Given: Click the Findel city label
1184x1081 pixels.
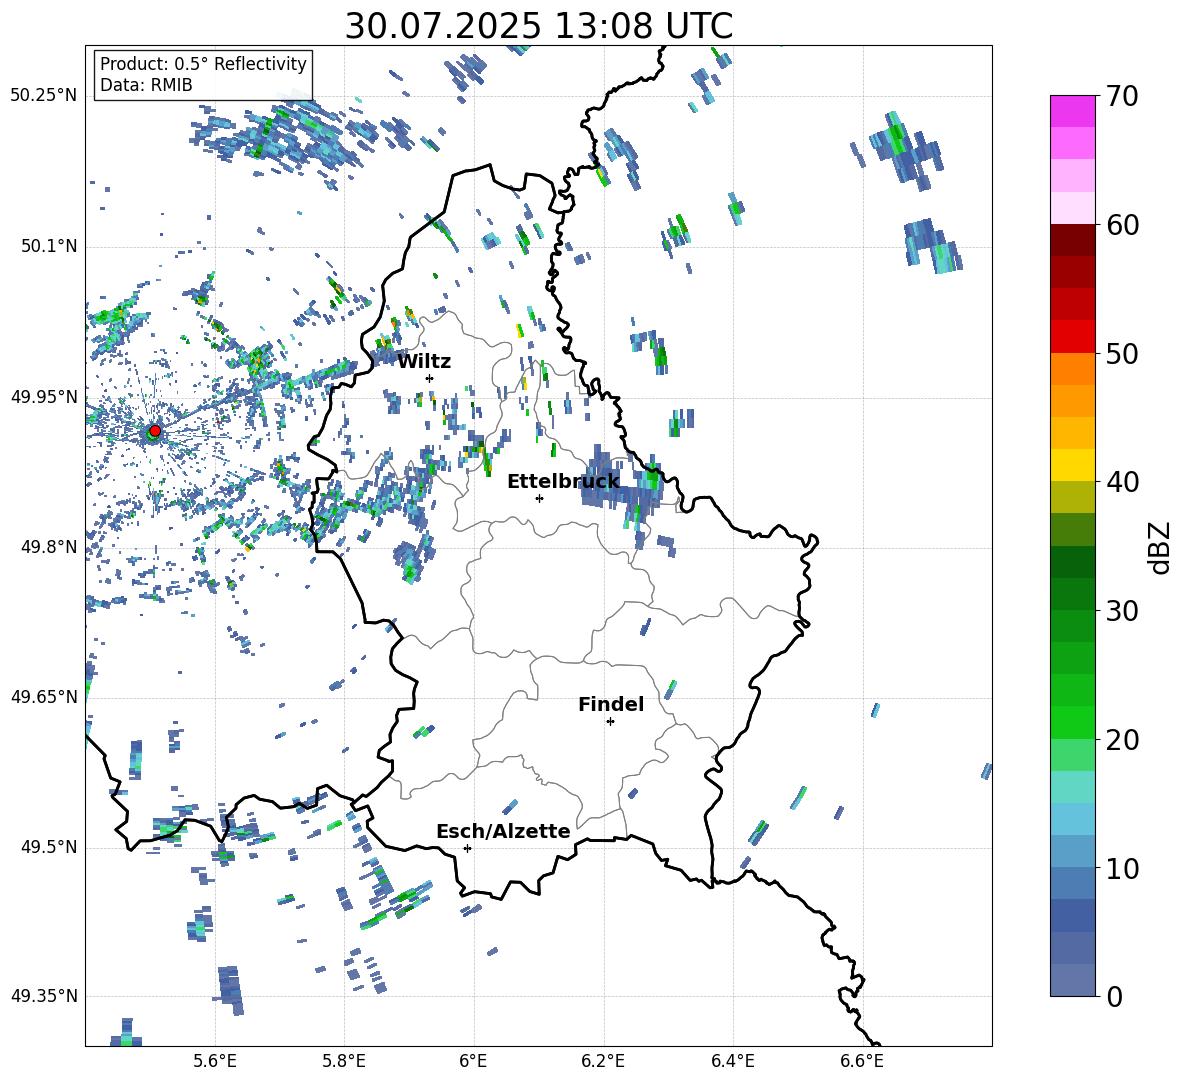Looking at the screenshot, I should point(611,704).
